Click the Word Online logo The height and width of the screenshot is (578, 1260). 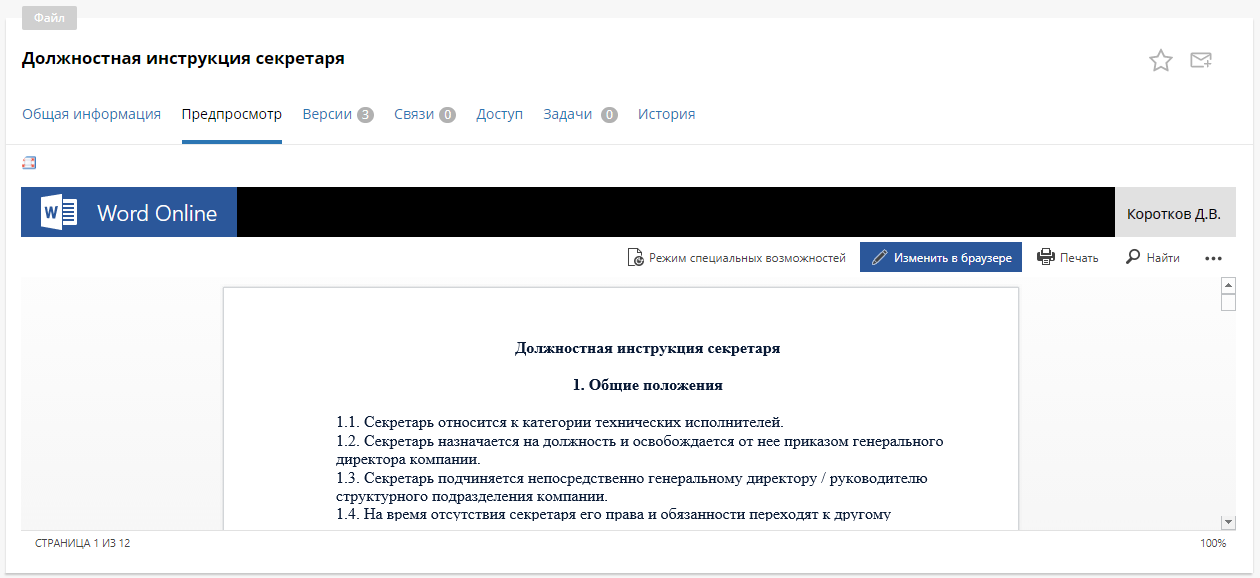128,211
